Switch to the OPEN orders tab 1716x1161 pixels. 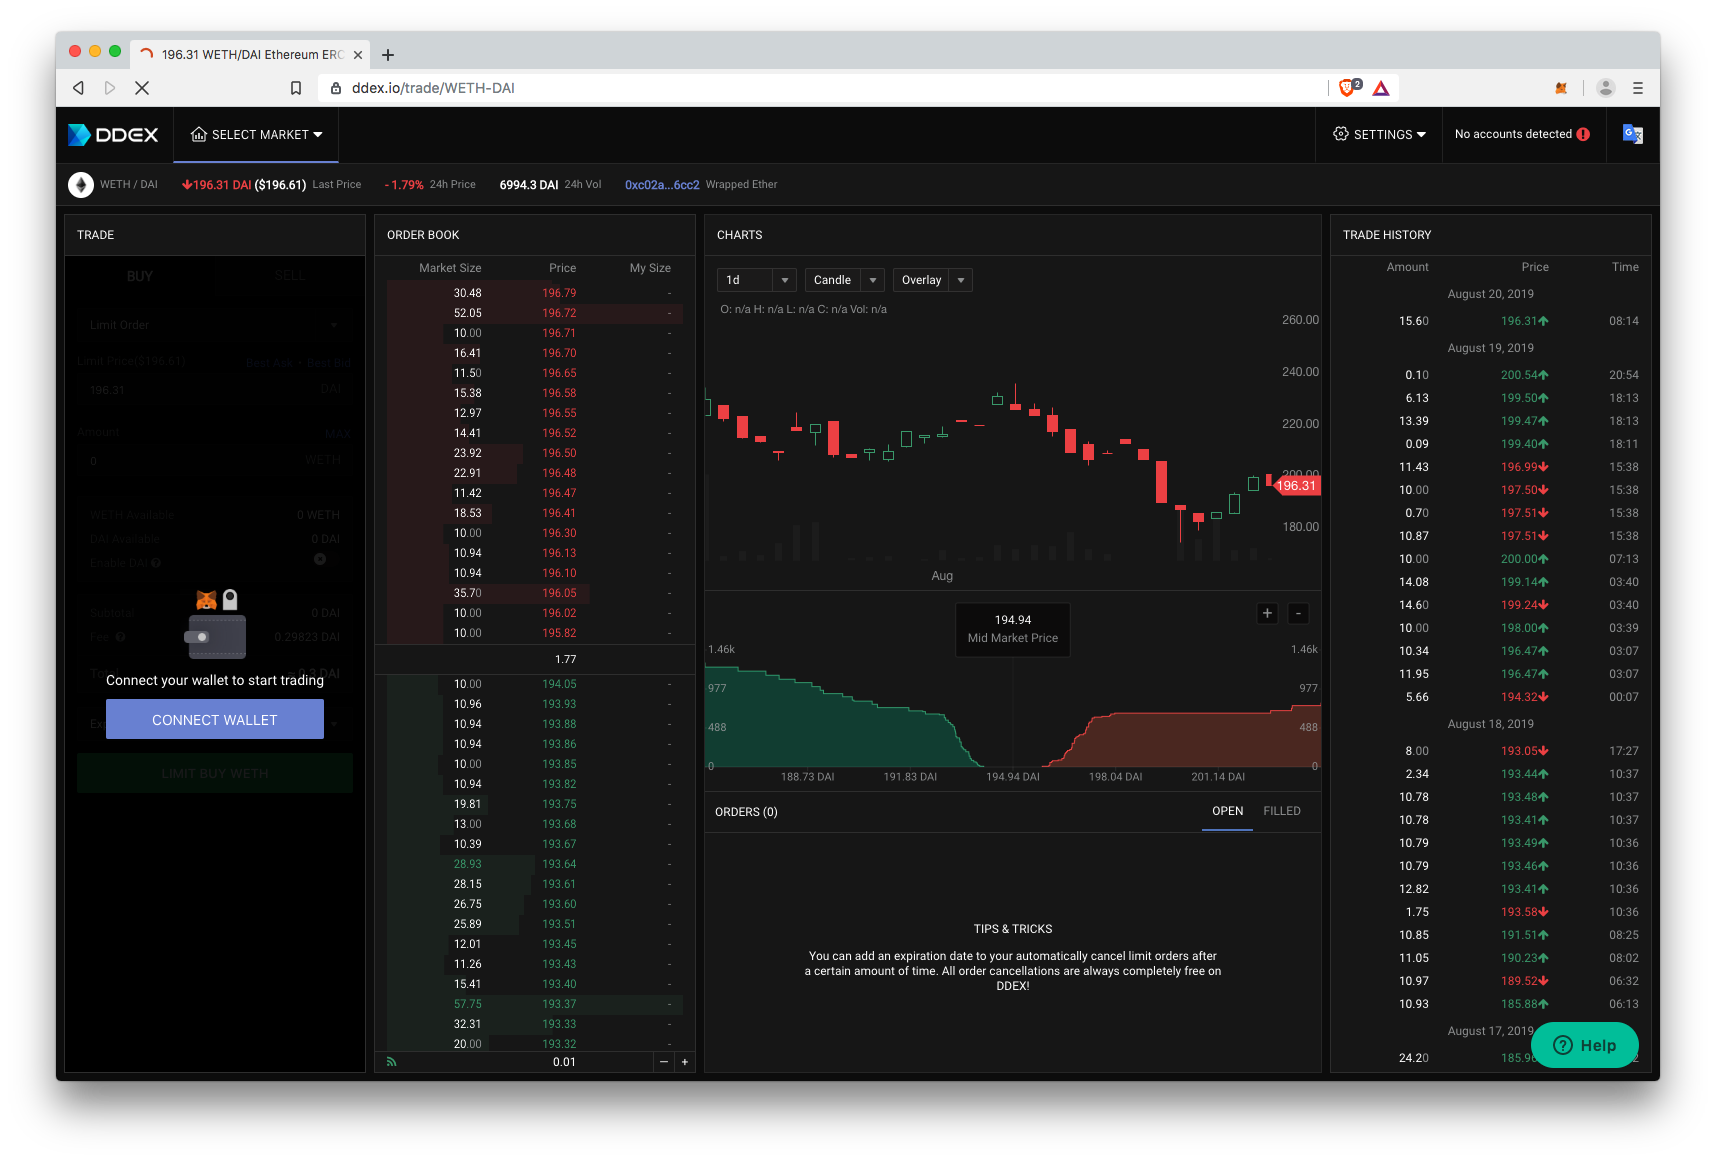(x=1227, y=811)
